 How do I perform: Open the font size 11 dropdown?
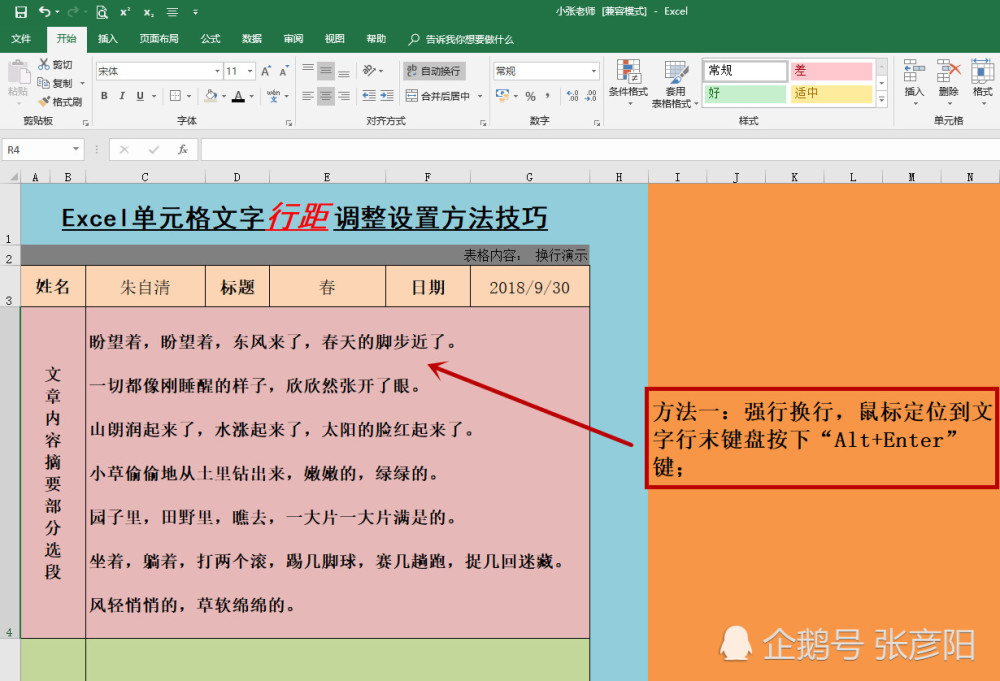pos(251,71)
